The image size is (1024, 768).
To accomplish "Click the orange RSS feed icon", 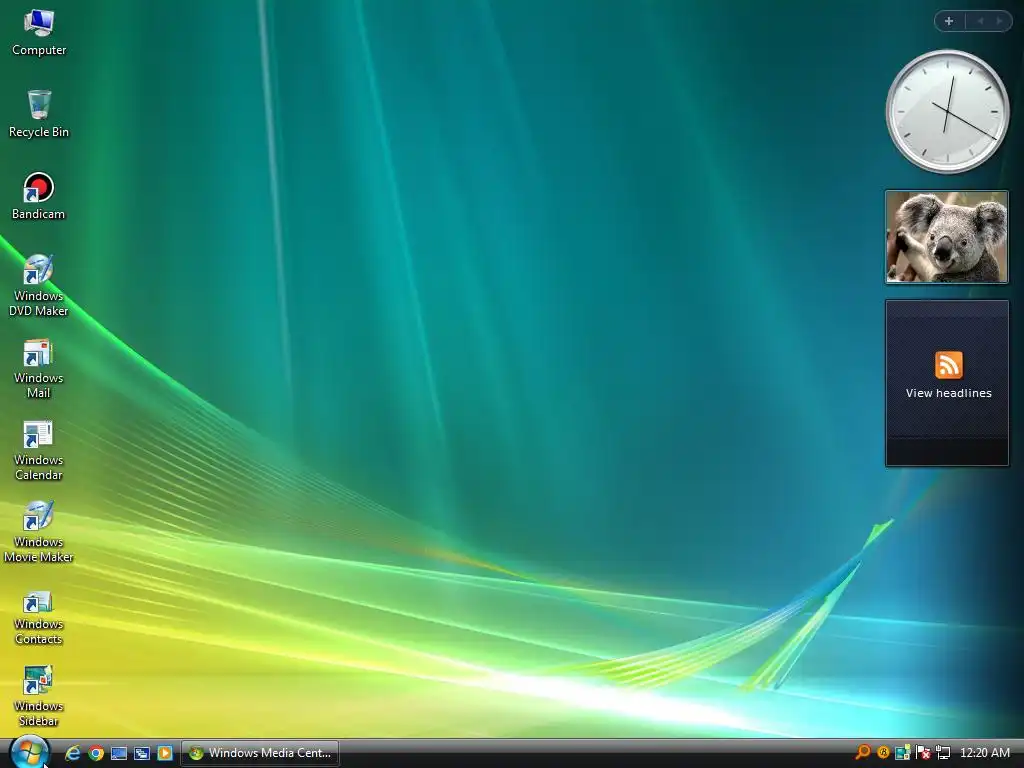I will (x=948, y=364).
